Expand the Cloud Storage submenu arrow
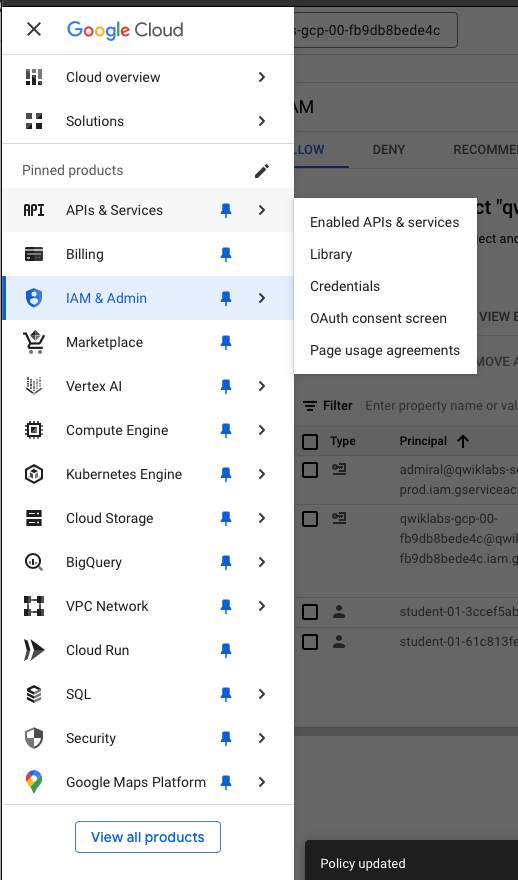Image resolution: width=518 pixels, height=880 pixels. point(262,518)
